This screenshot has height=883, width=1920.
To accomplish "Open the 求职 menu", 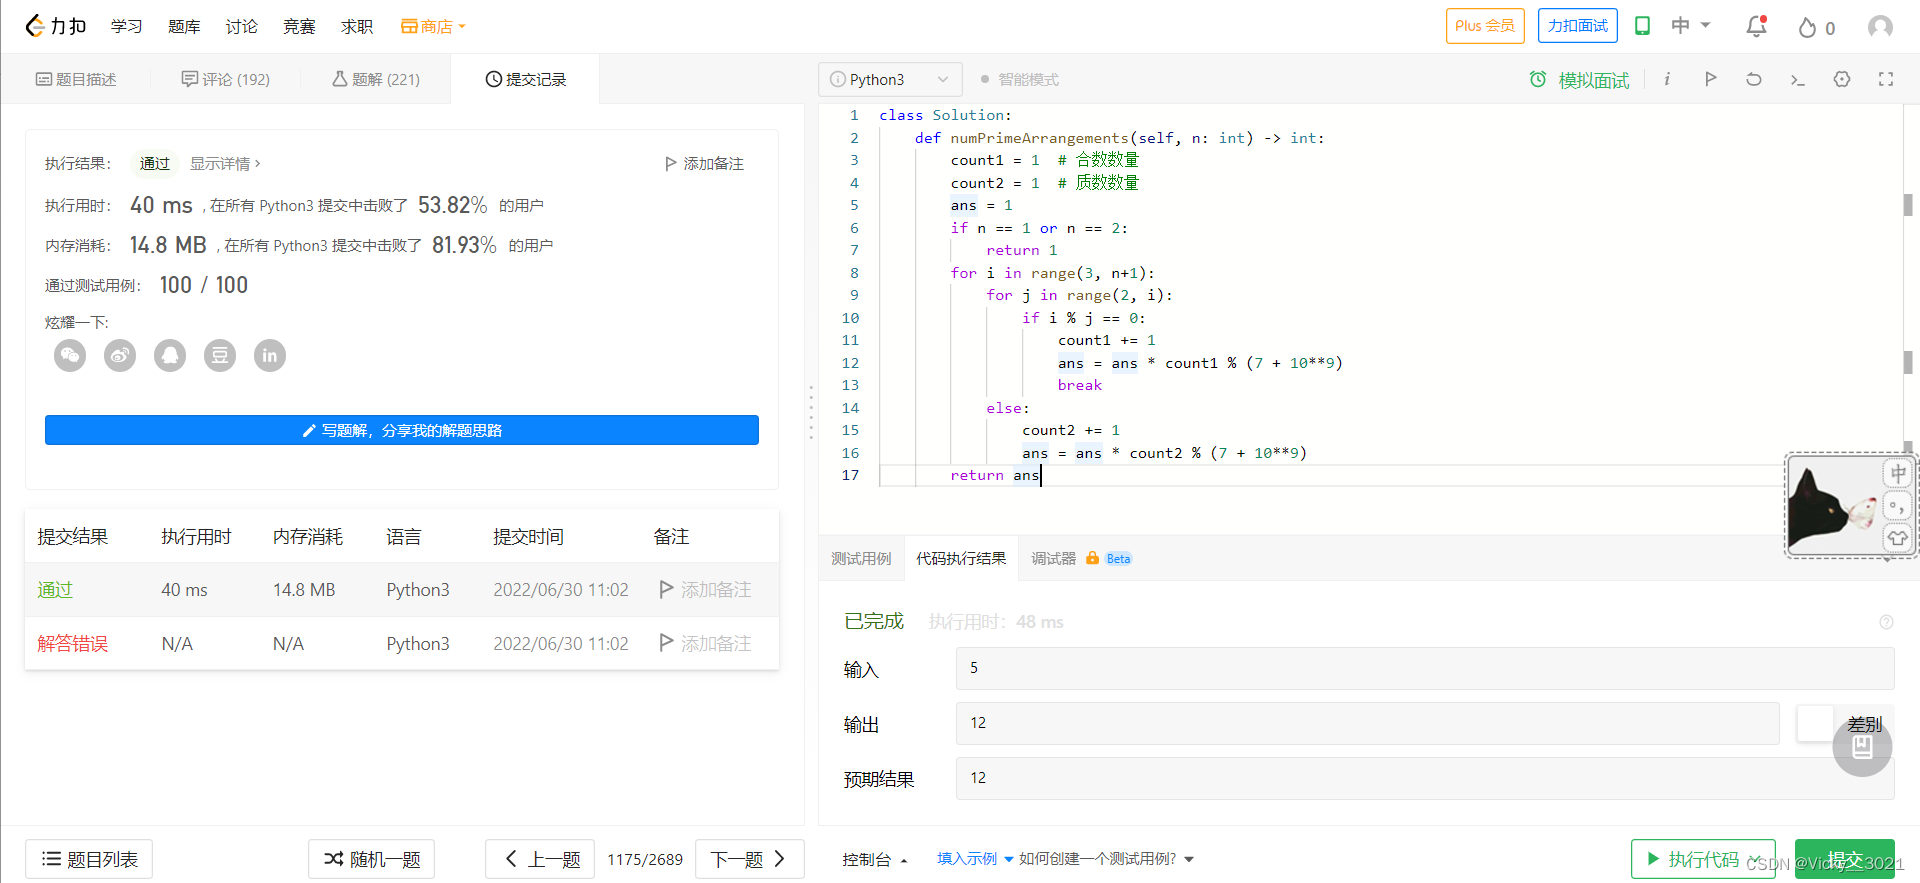I will coord(357,26).
